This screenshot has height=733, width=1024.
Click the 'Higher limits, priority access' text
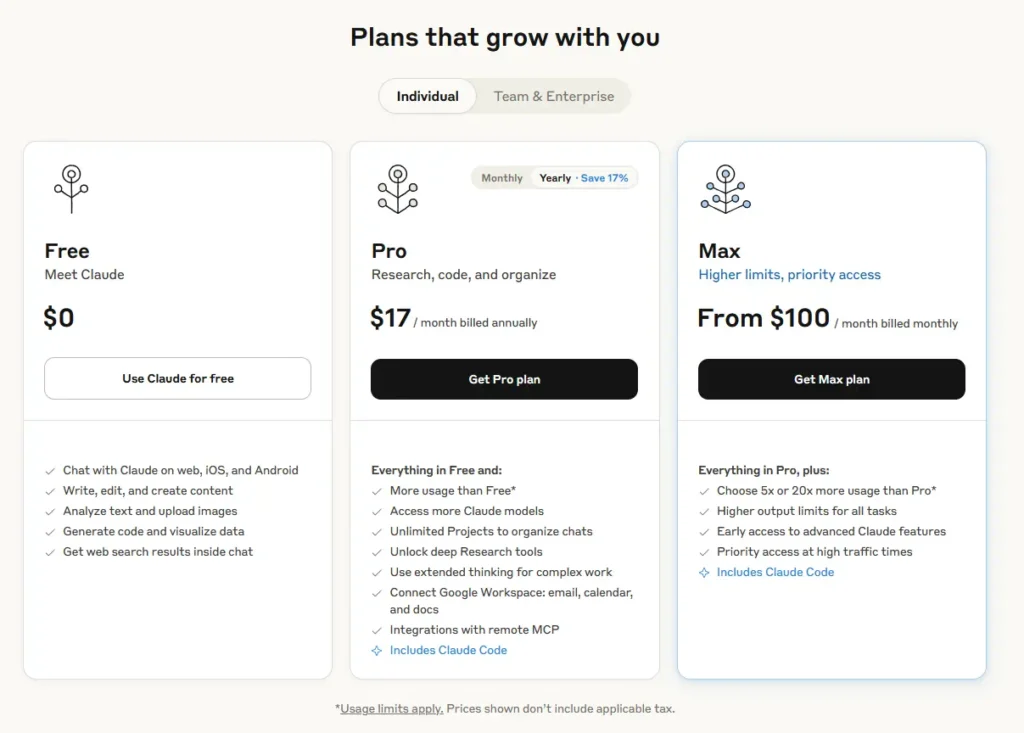pos(789,275)
